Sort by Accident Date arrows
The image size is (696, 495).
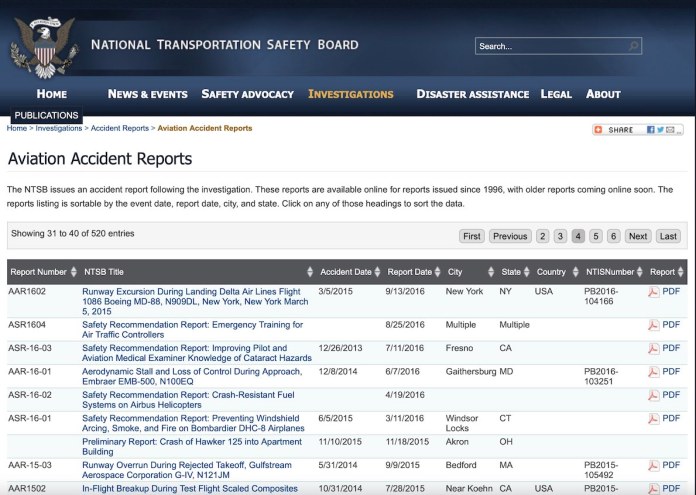377,272
